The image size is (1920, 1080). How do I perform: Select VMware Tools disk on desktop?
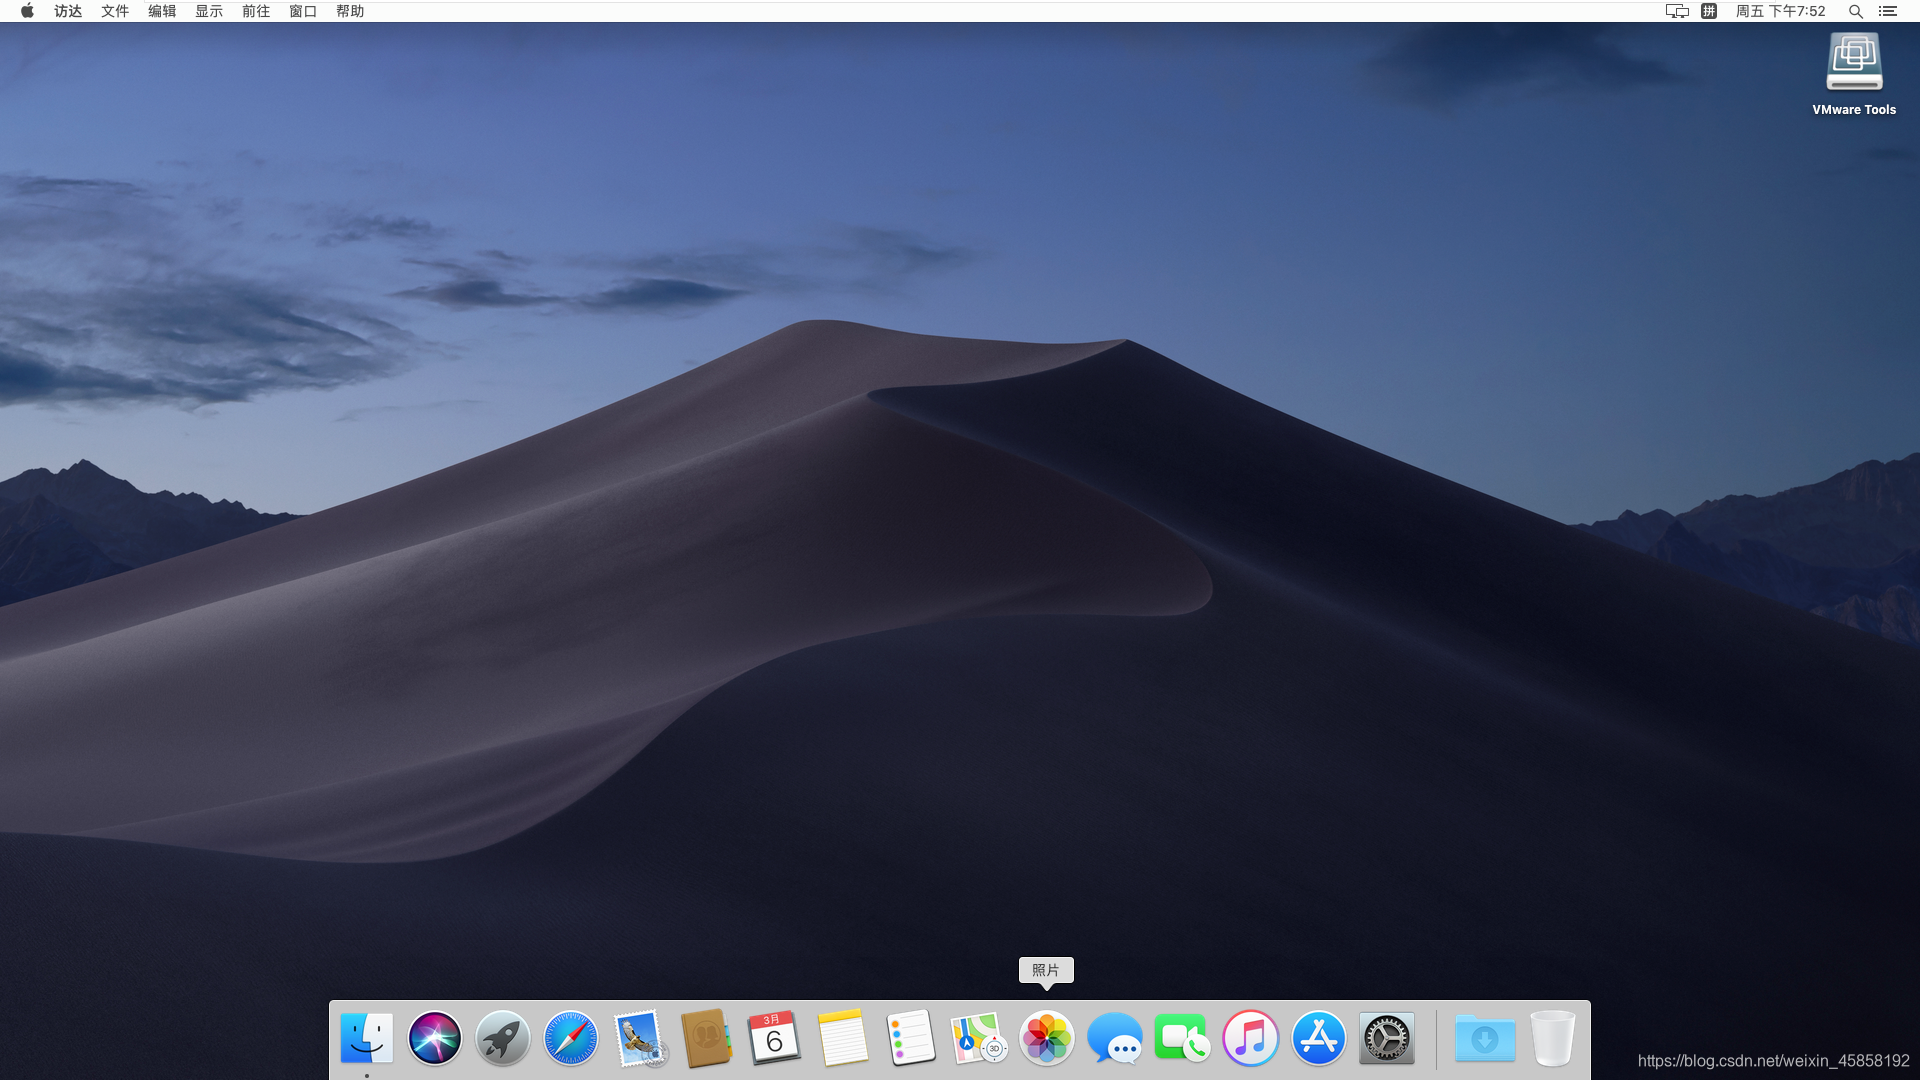coord(1854,63)
